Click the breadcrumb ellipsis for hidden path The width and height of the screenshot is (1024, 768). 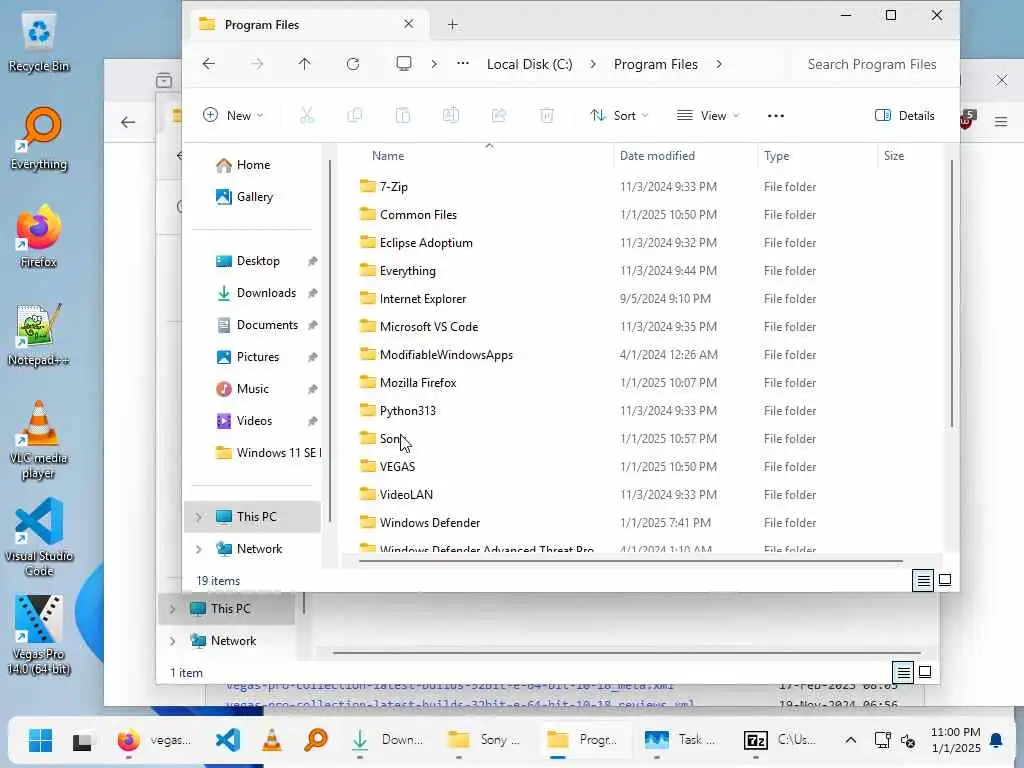(x=462, y=63)
